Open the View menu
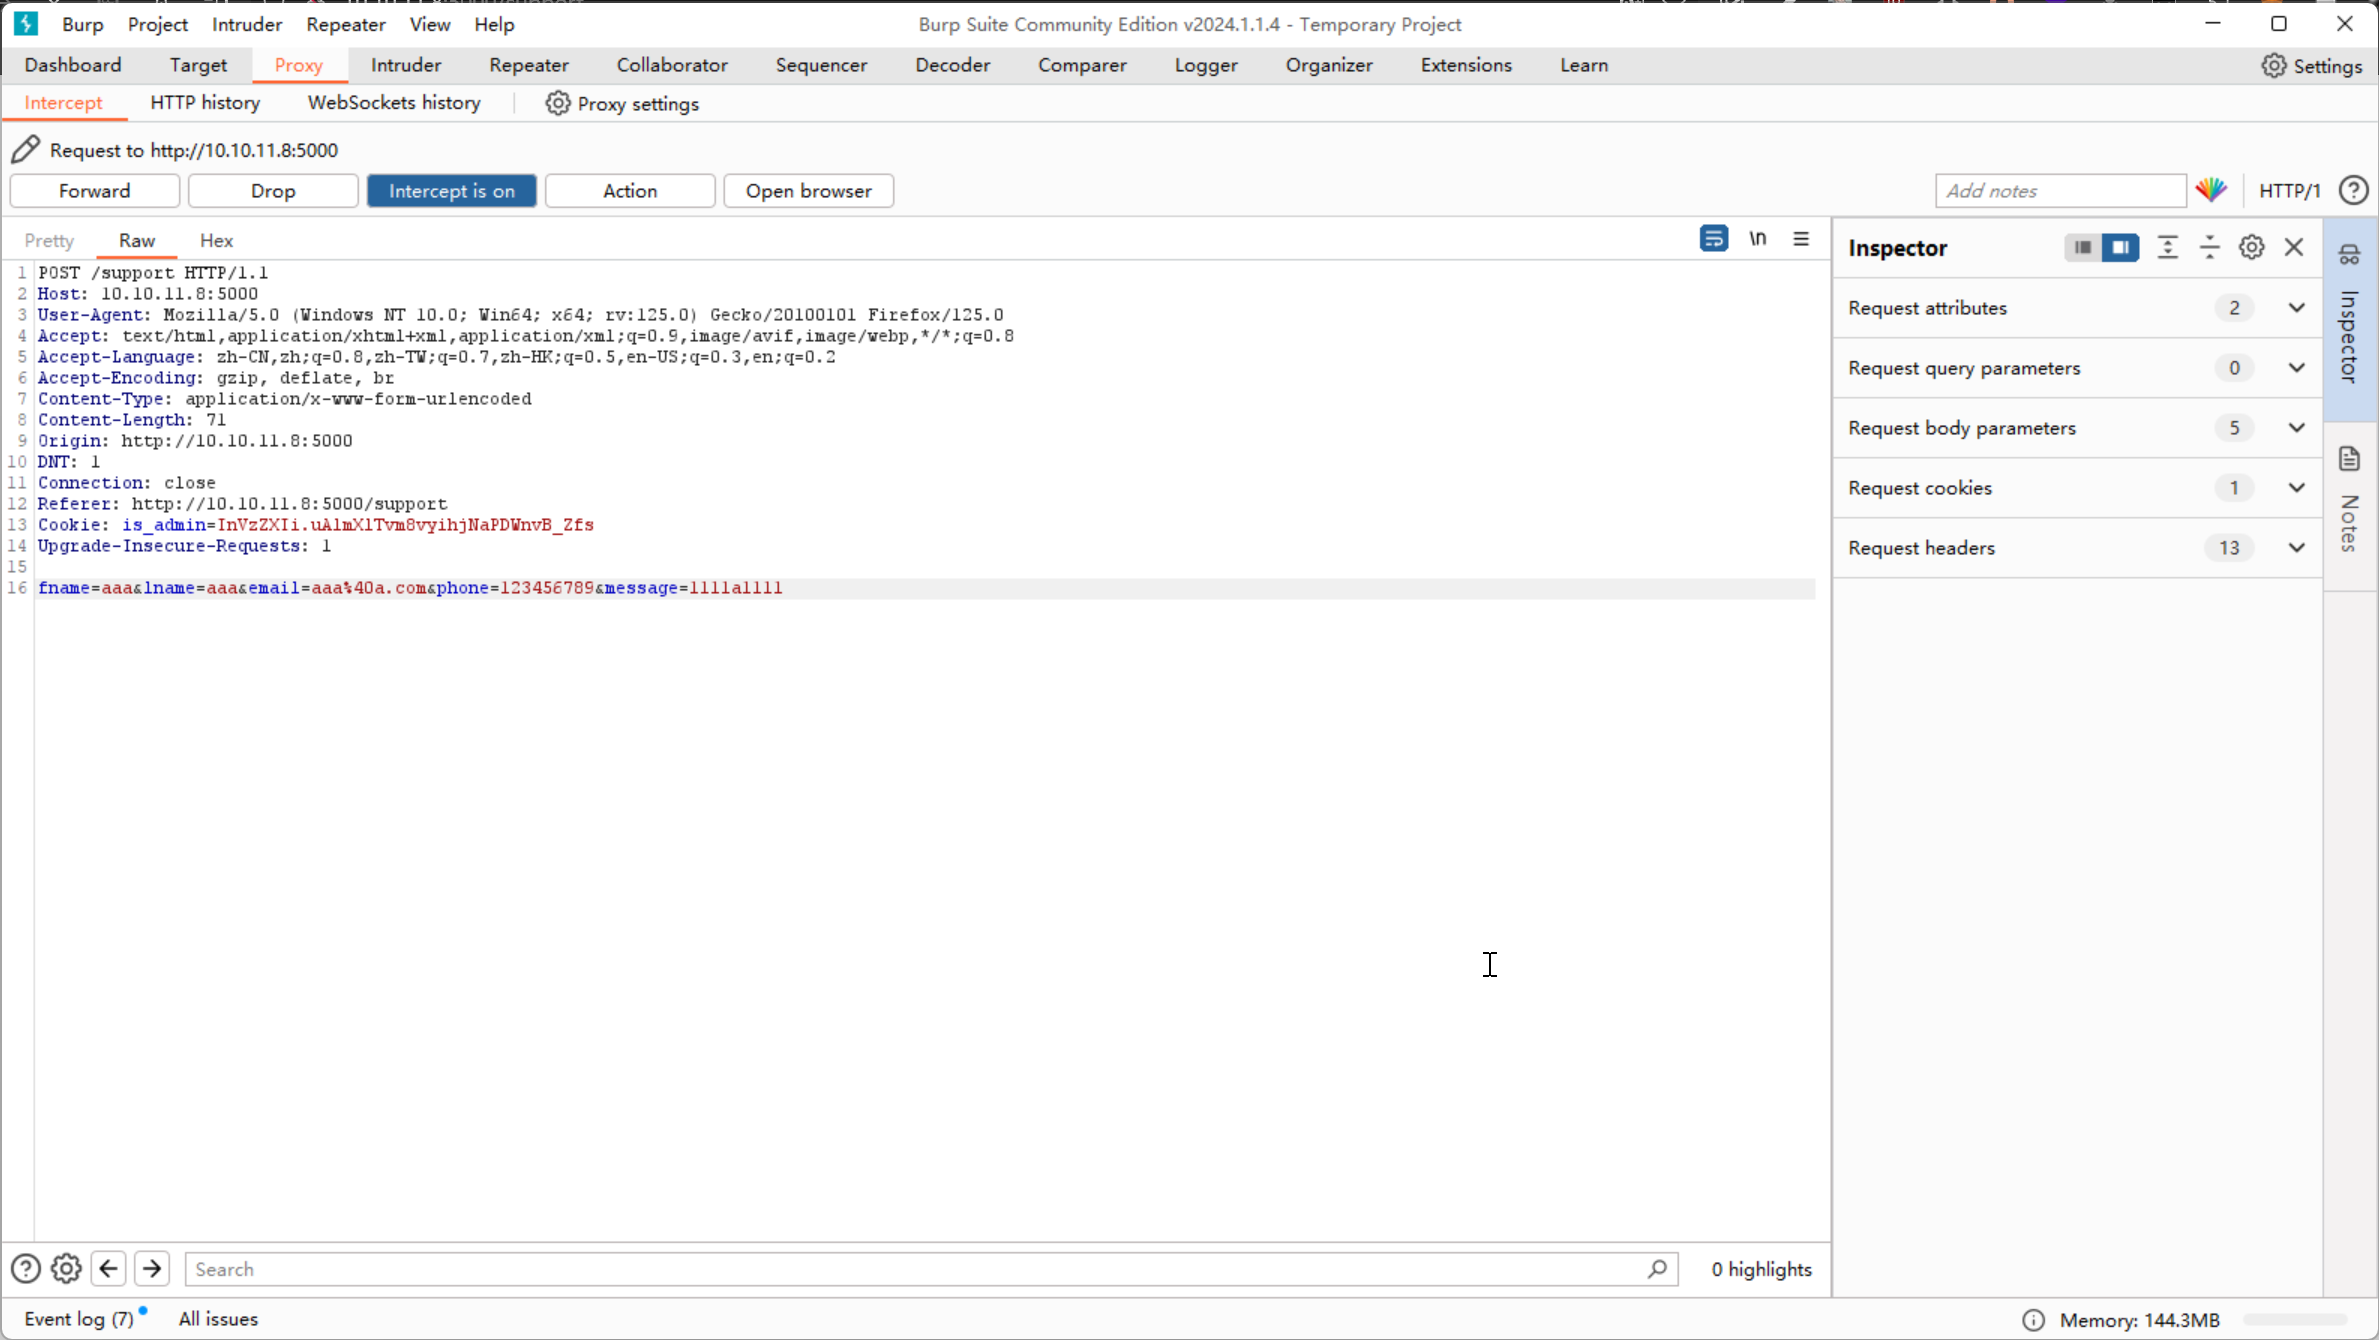Screen dimensions: 2379x1340 click(430, 24)
